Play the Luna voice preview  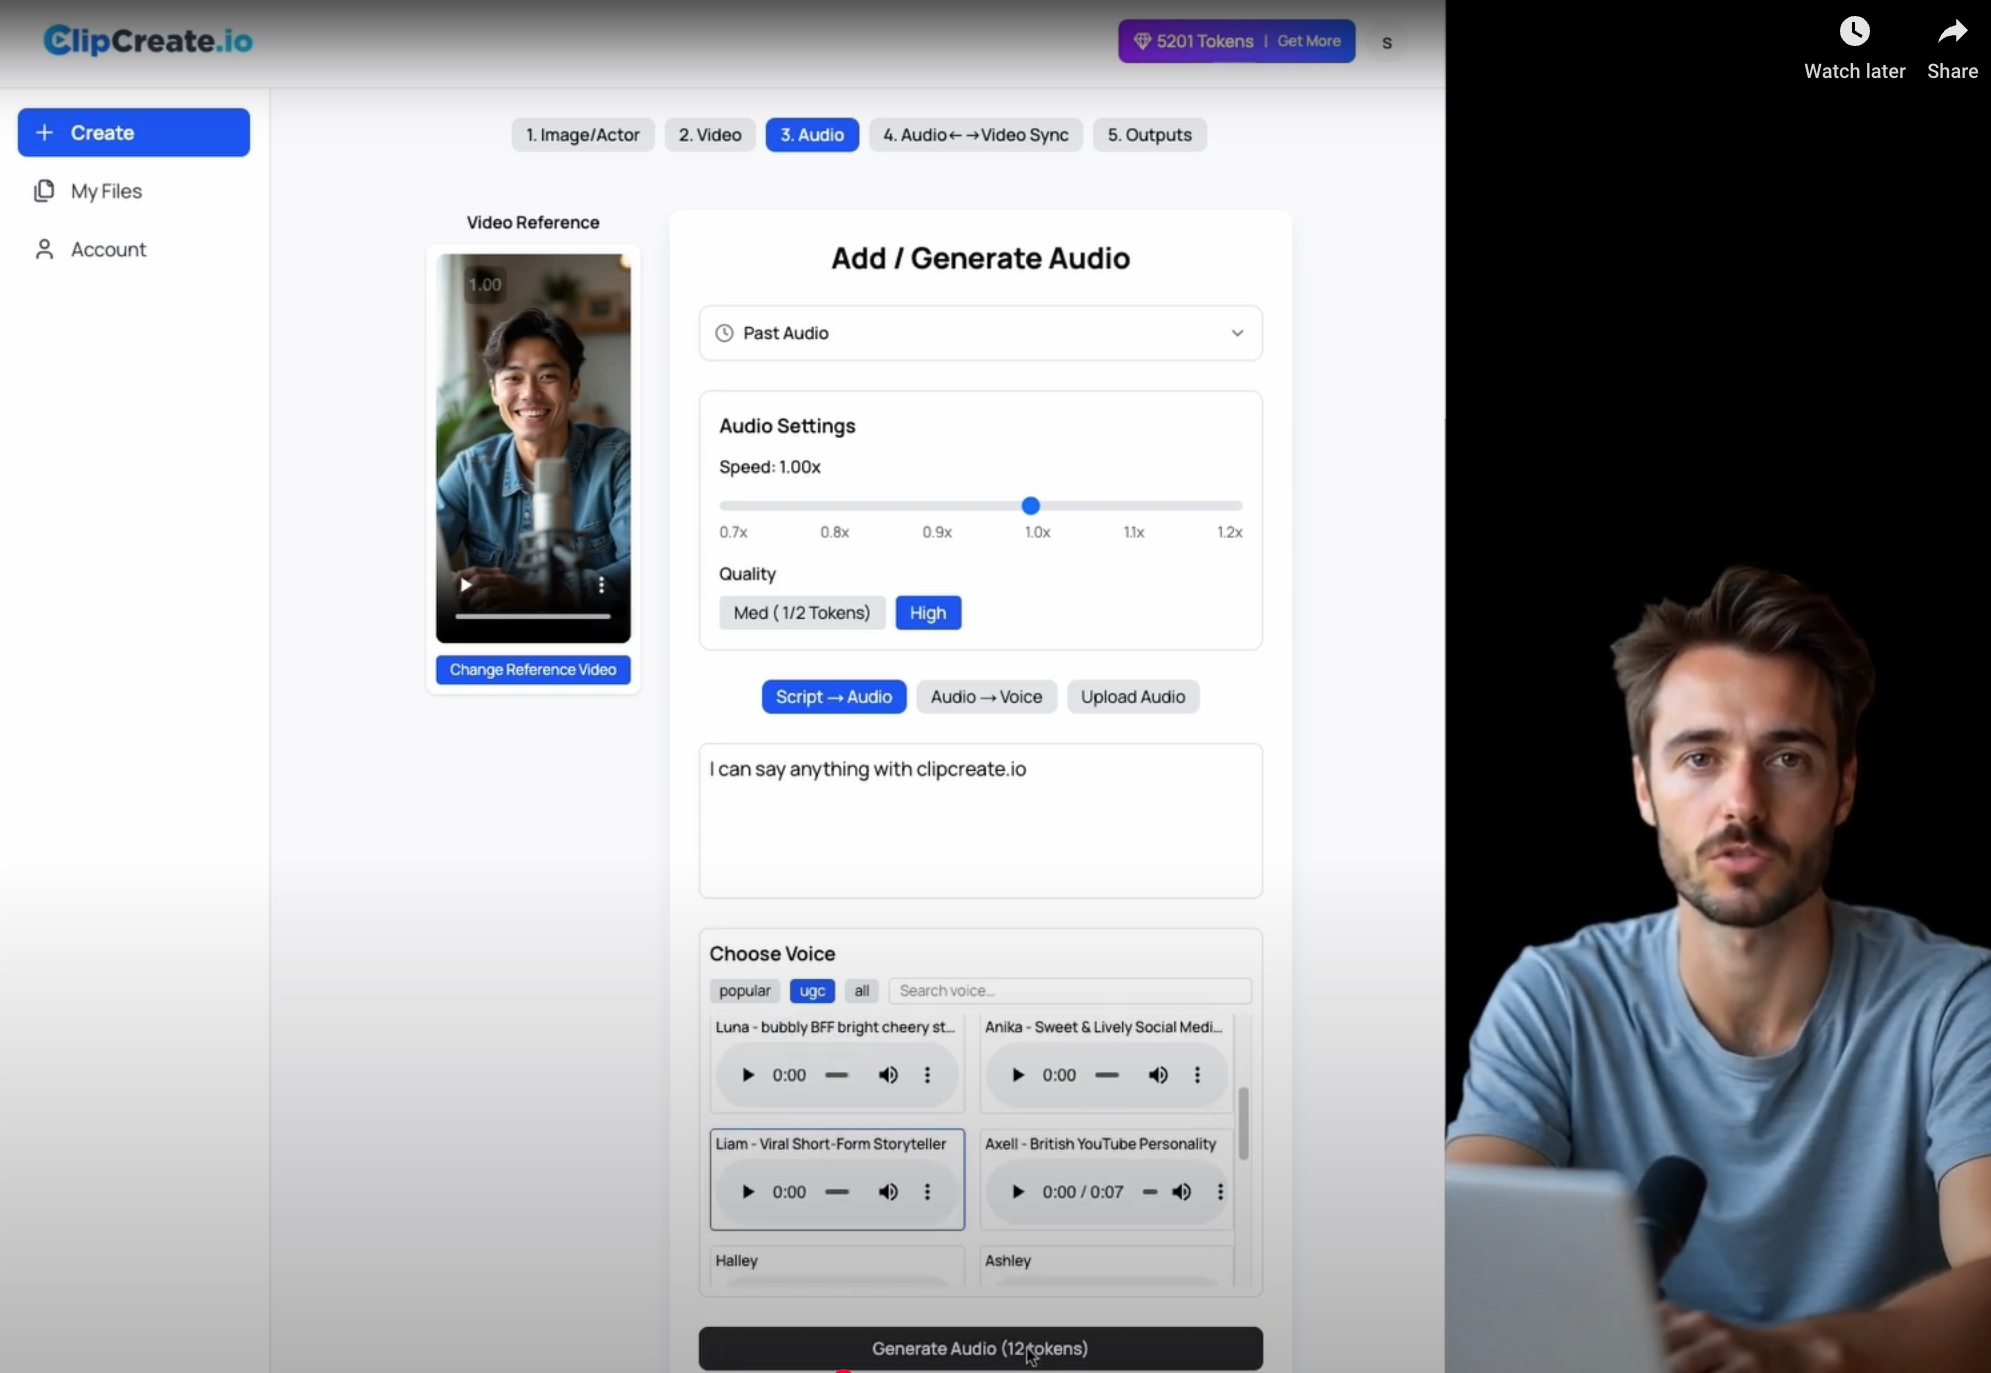pyautogui.click(x=747, y=1075)
